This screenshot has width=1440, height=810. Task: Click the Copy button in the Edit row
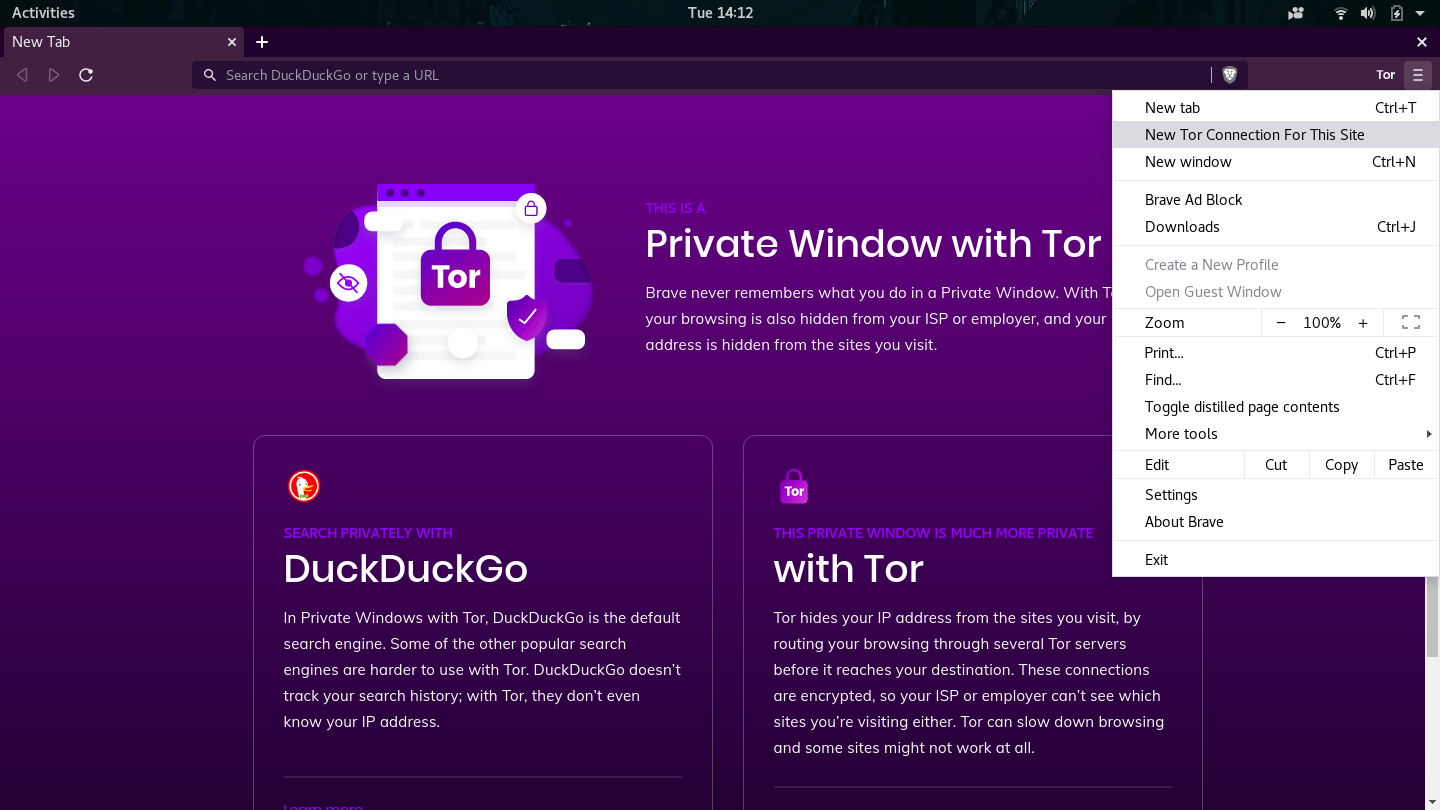[1341, 464]
